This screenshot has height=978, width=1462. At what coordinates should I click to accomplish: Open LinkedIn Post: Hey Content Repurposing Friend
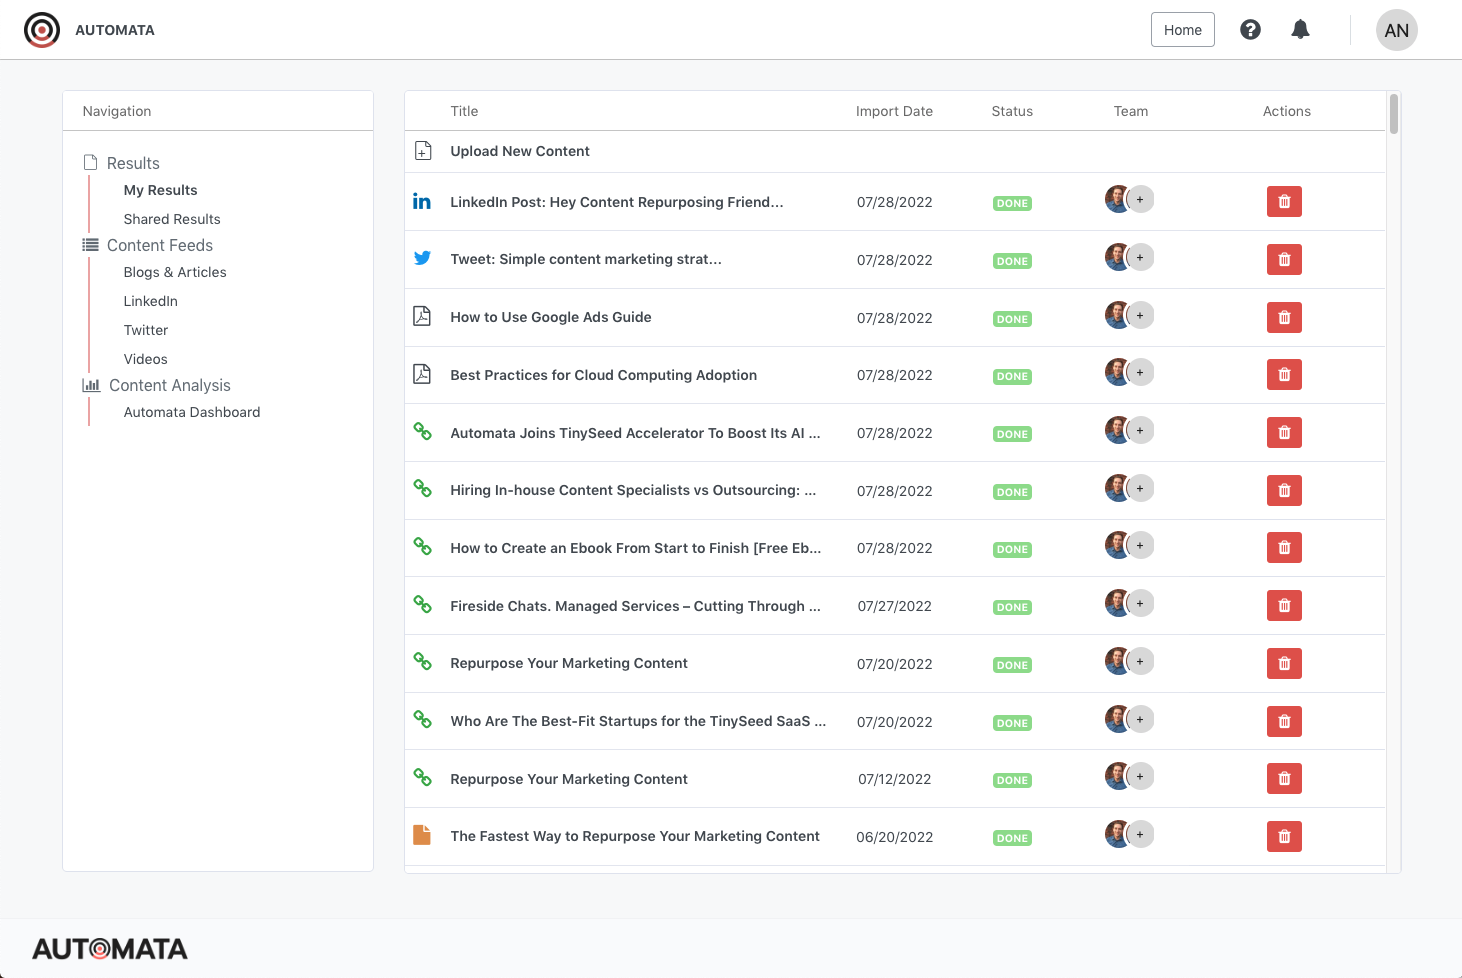(x=617, y=202)
